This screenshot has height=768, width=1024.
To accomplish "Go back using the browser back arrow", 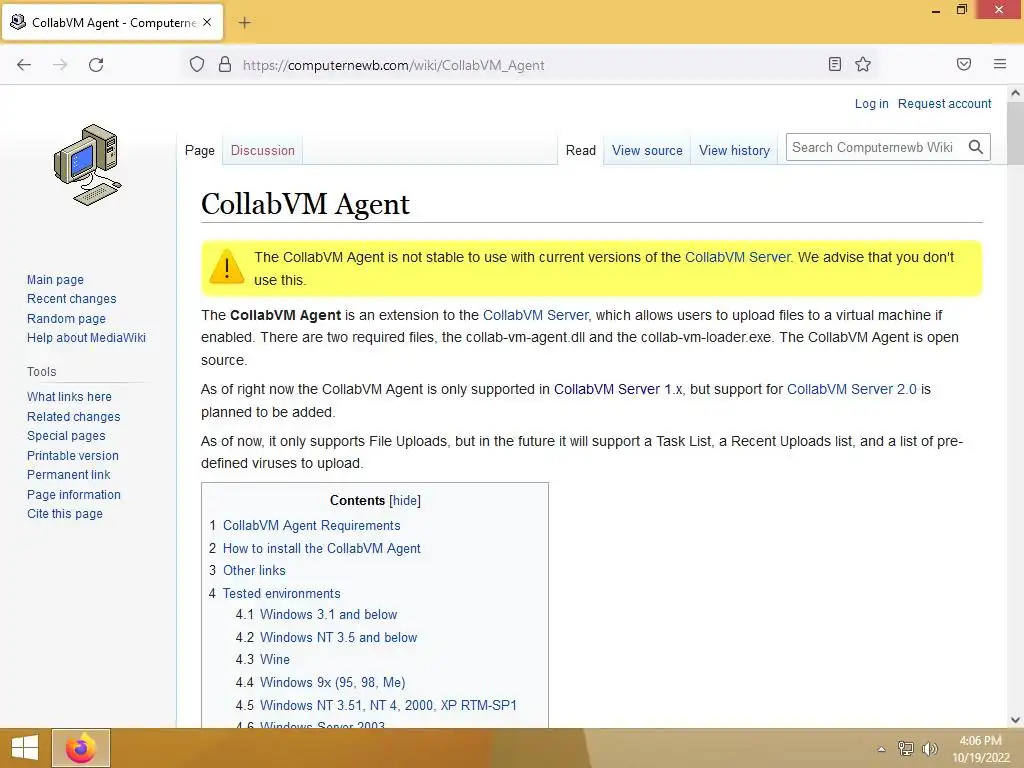I will [24, 65].
